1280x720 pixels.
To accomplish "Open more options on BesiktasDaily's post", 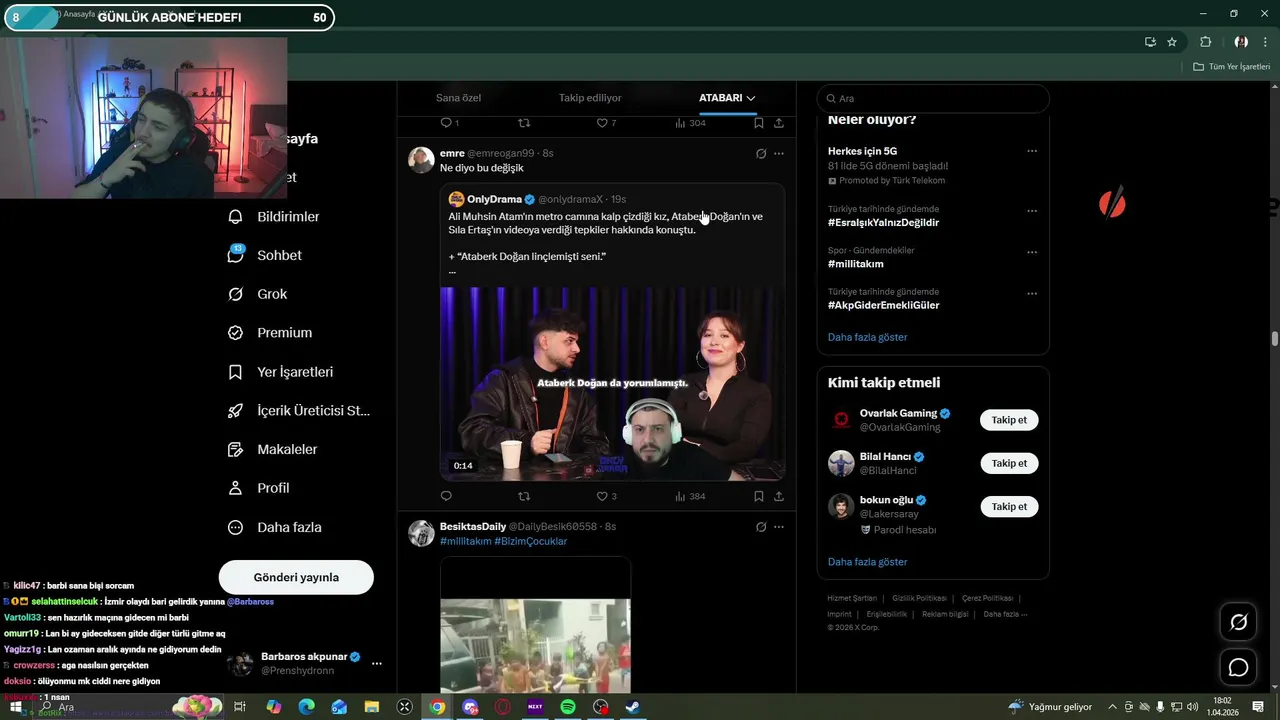I will tap(779, 527).
